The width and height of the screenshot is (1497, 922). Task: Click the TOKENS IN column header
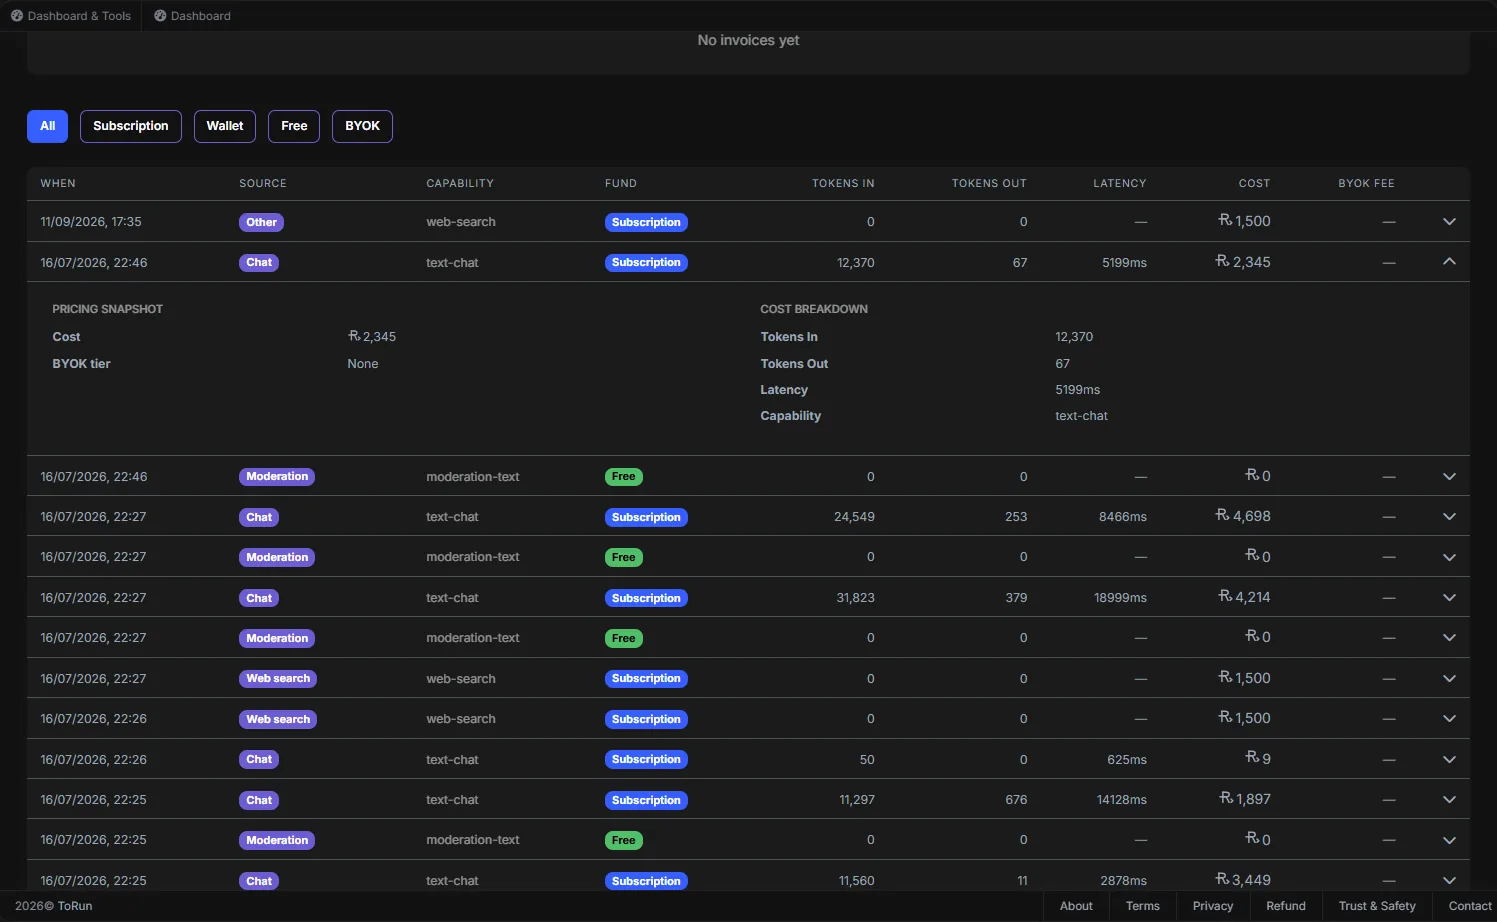(x=843, y=184)
